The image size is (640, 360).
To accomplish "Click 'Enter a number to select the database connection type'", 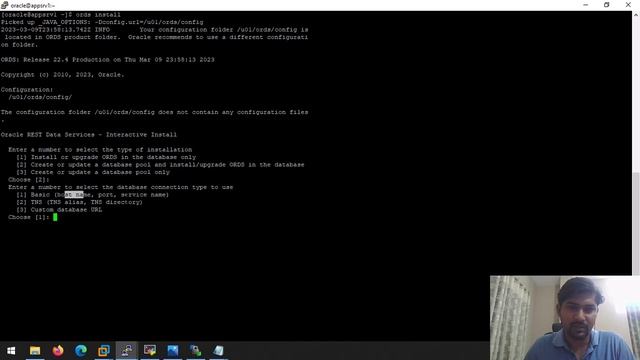I will point(121,187).
